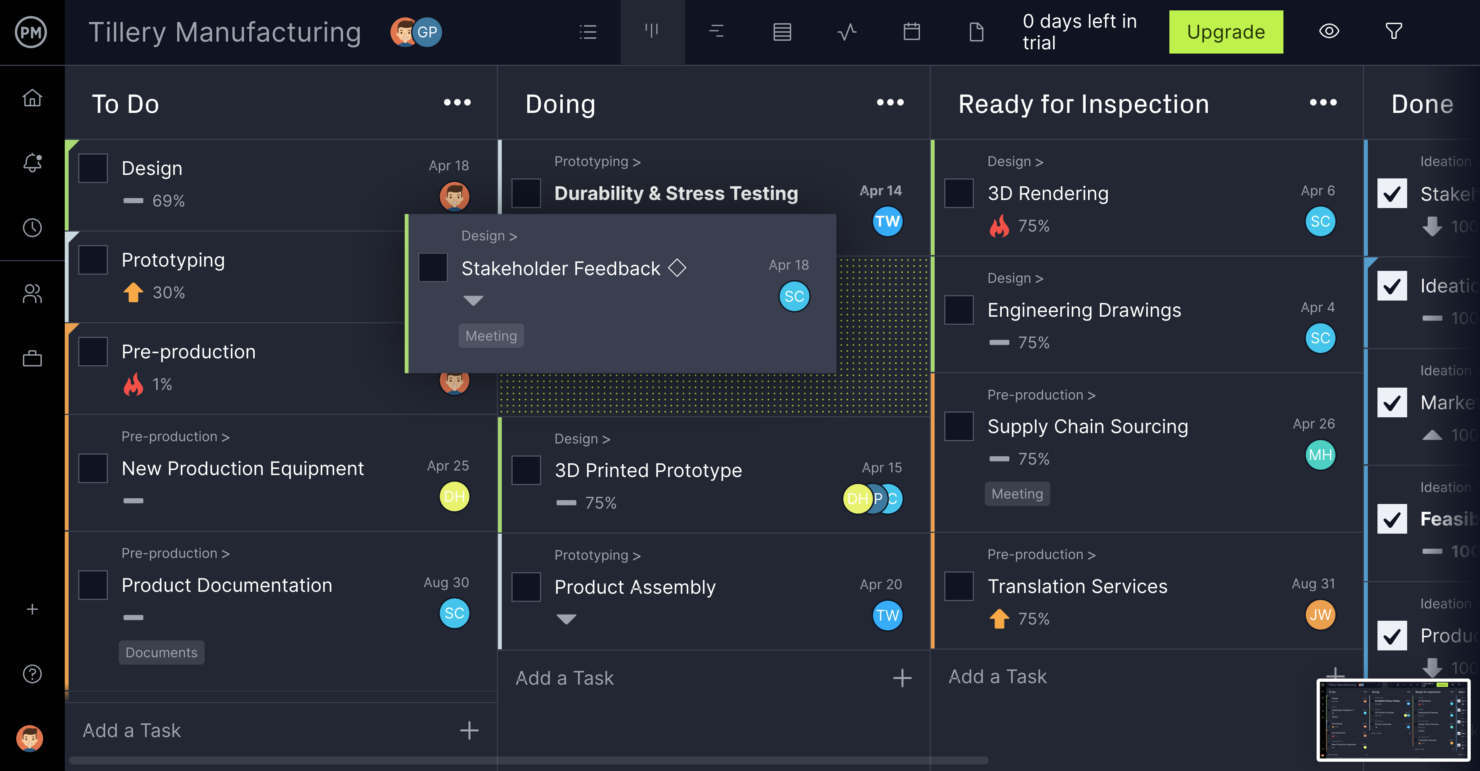The width and height of the screenshot is (1480, 771).
Task: Click the GP member avatar
Action: click(x=427, y=32)
